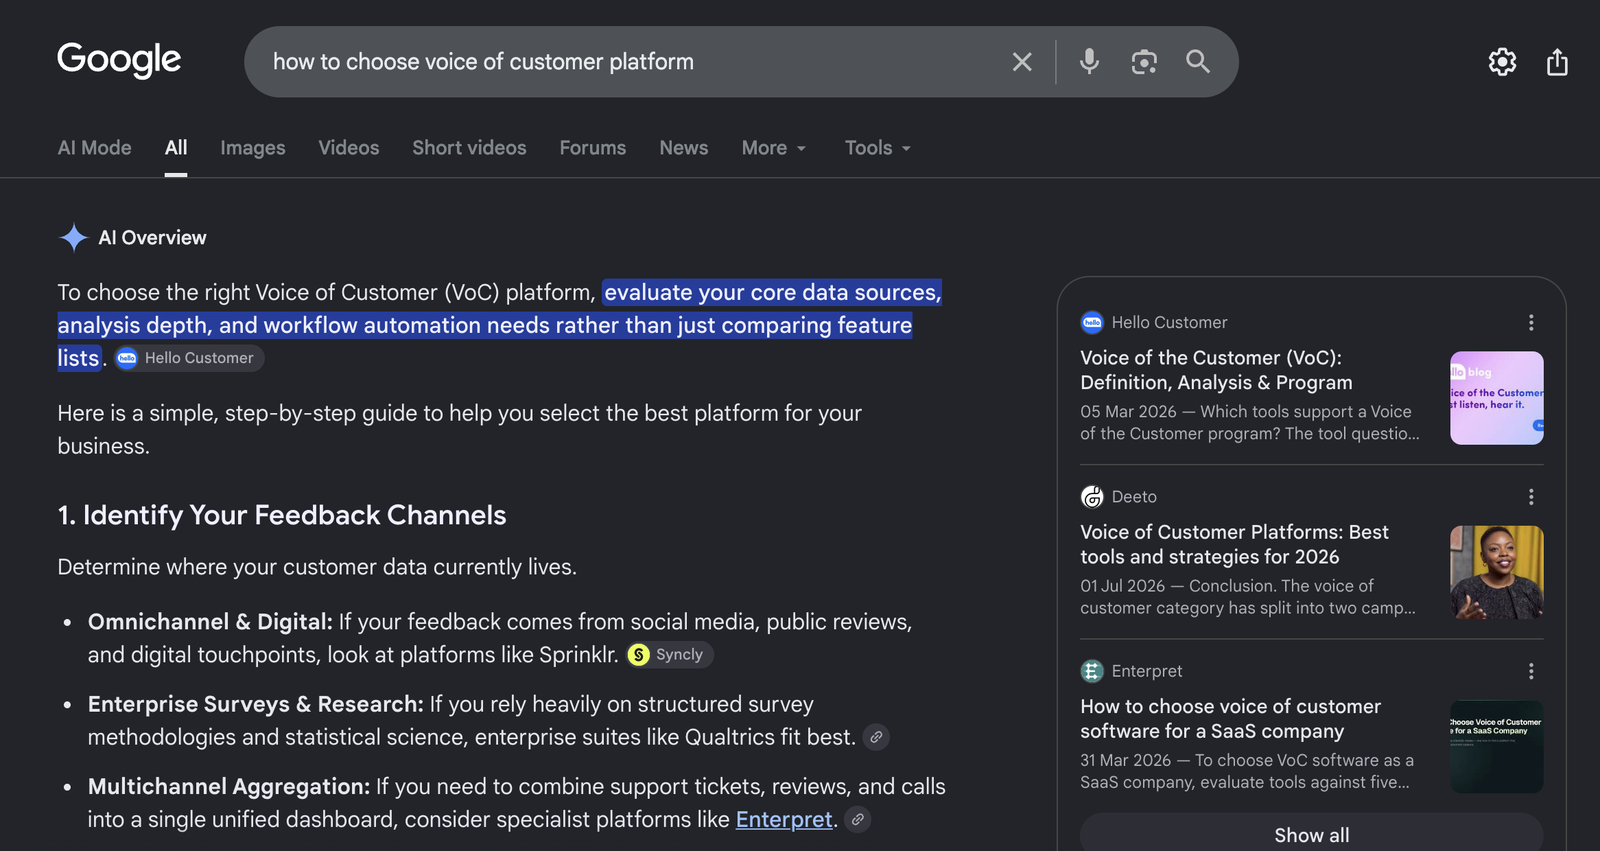Click the highlighted text 'evaluate your core data sources'
The image size is (1600, 851).
click(x=772, y=292)
